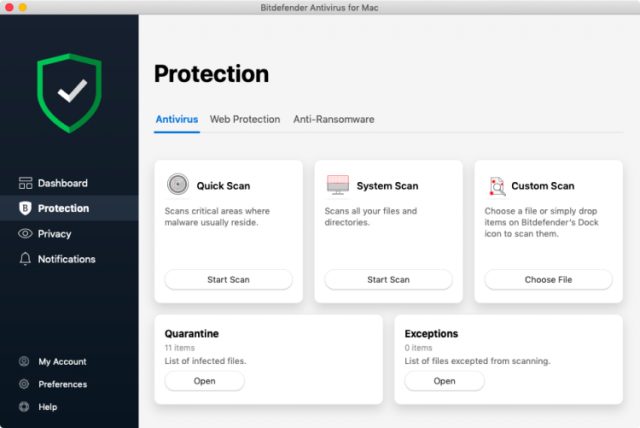Click the Help lifebuoy icon
The width and height of the screenshot is (640, 428).
[x=24, y=407]
